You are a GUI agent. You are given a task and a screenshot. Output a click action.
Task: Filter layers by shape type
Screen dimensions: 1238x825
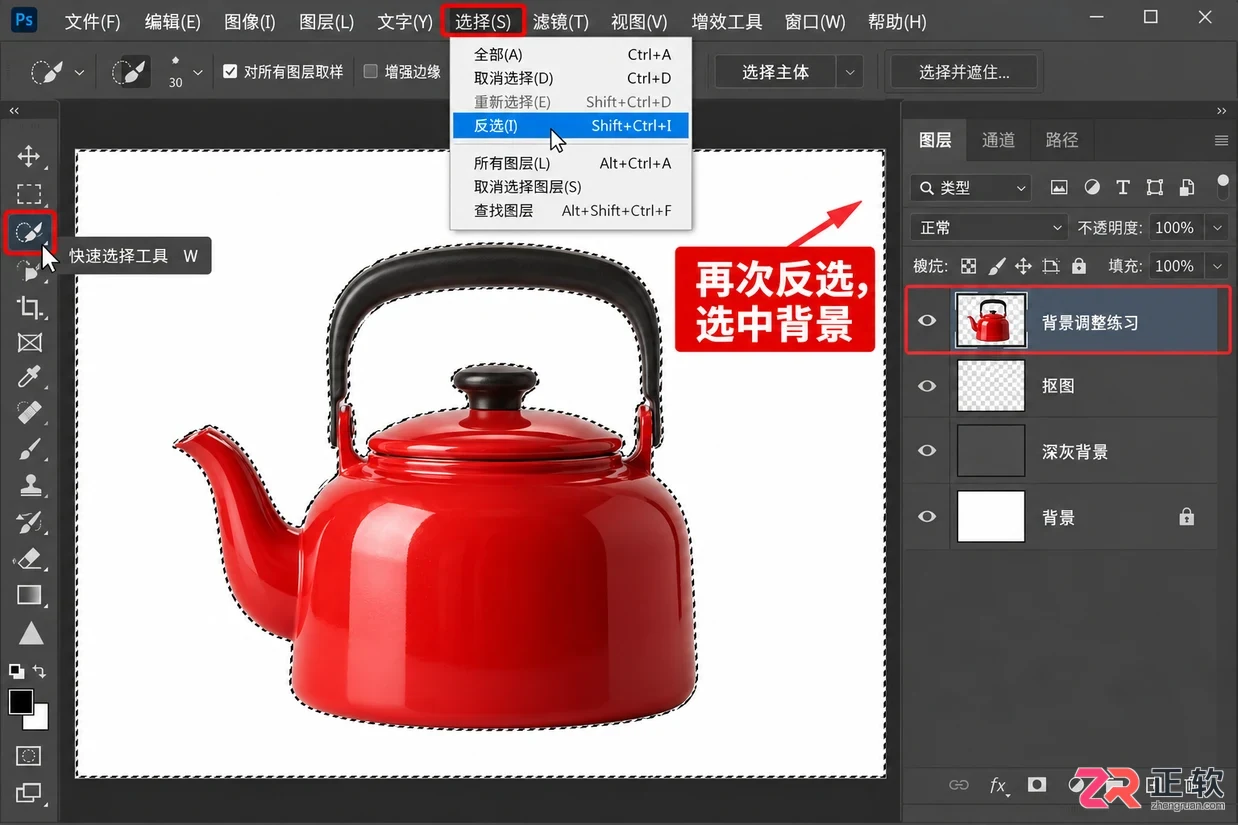[x=1155, y=187]
